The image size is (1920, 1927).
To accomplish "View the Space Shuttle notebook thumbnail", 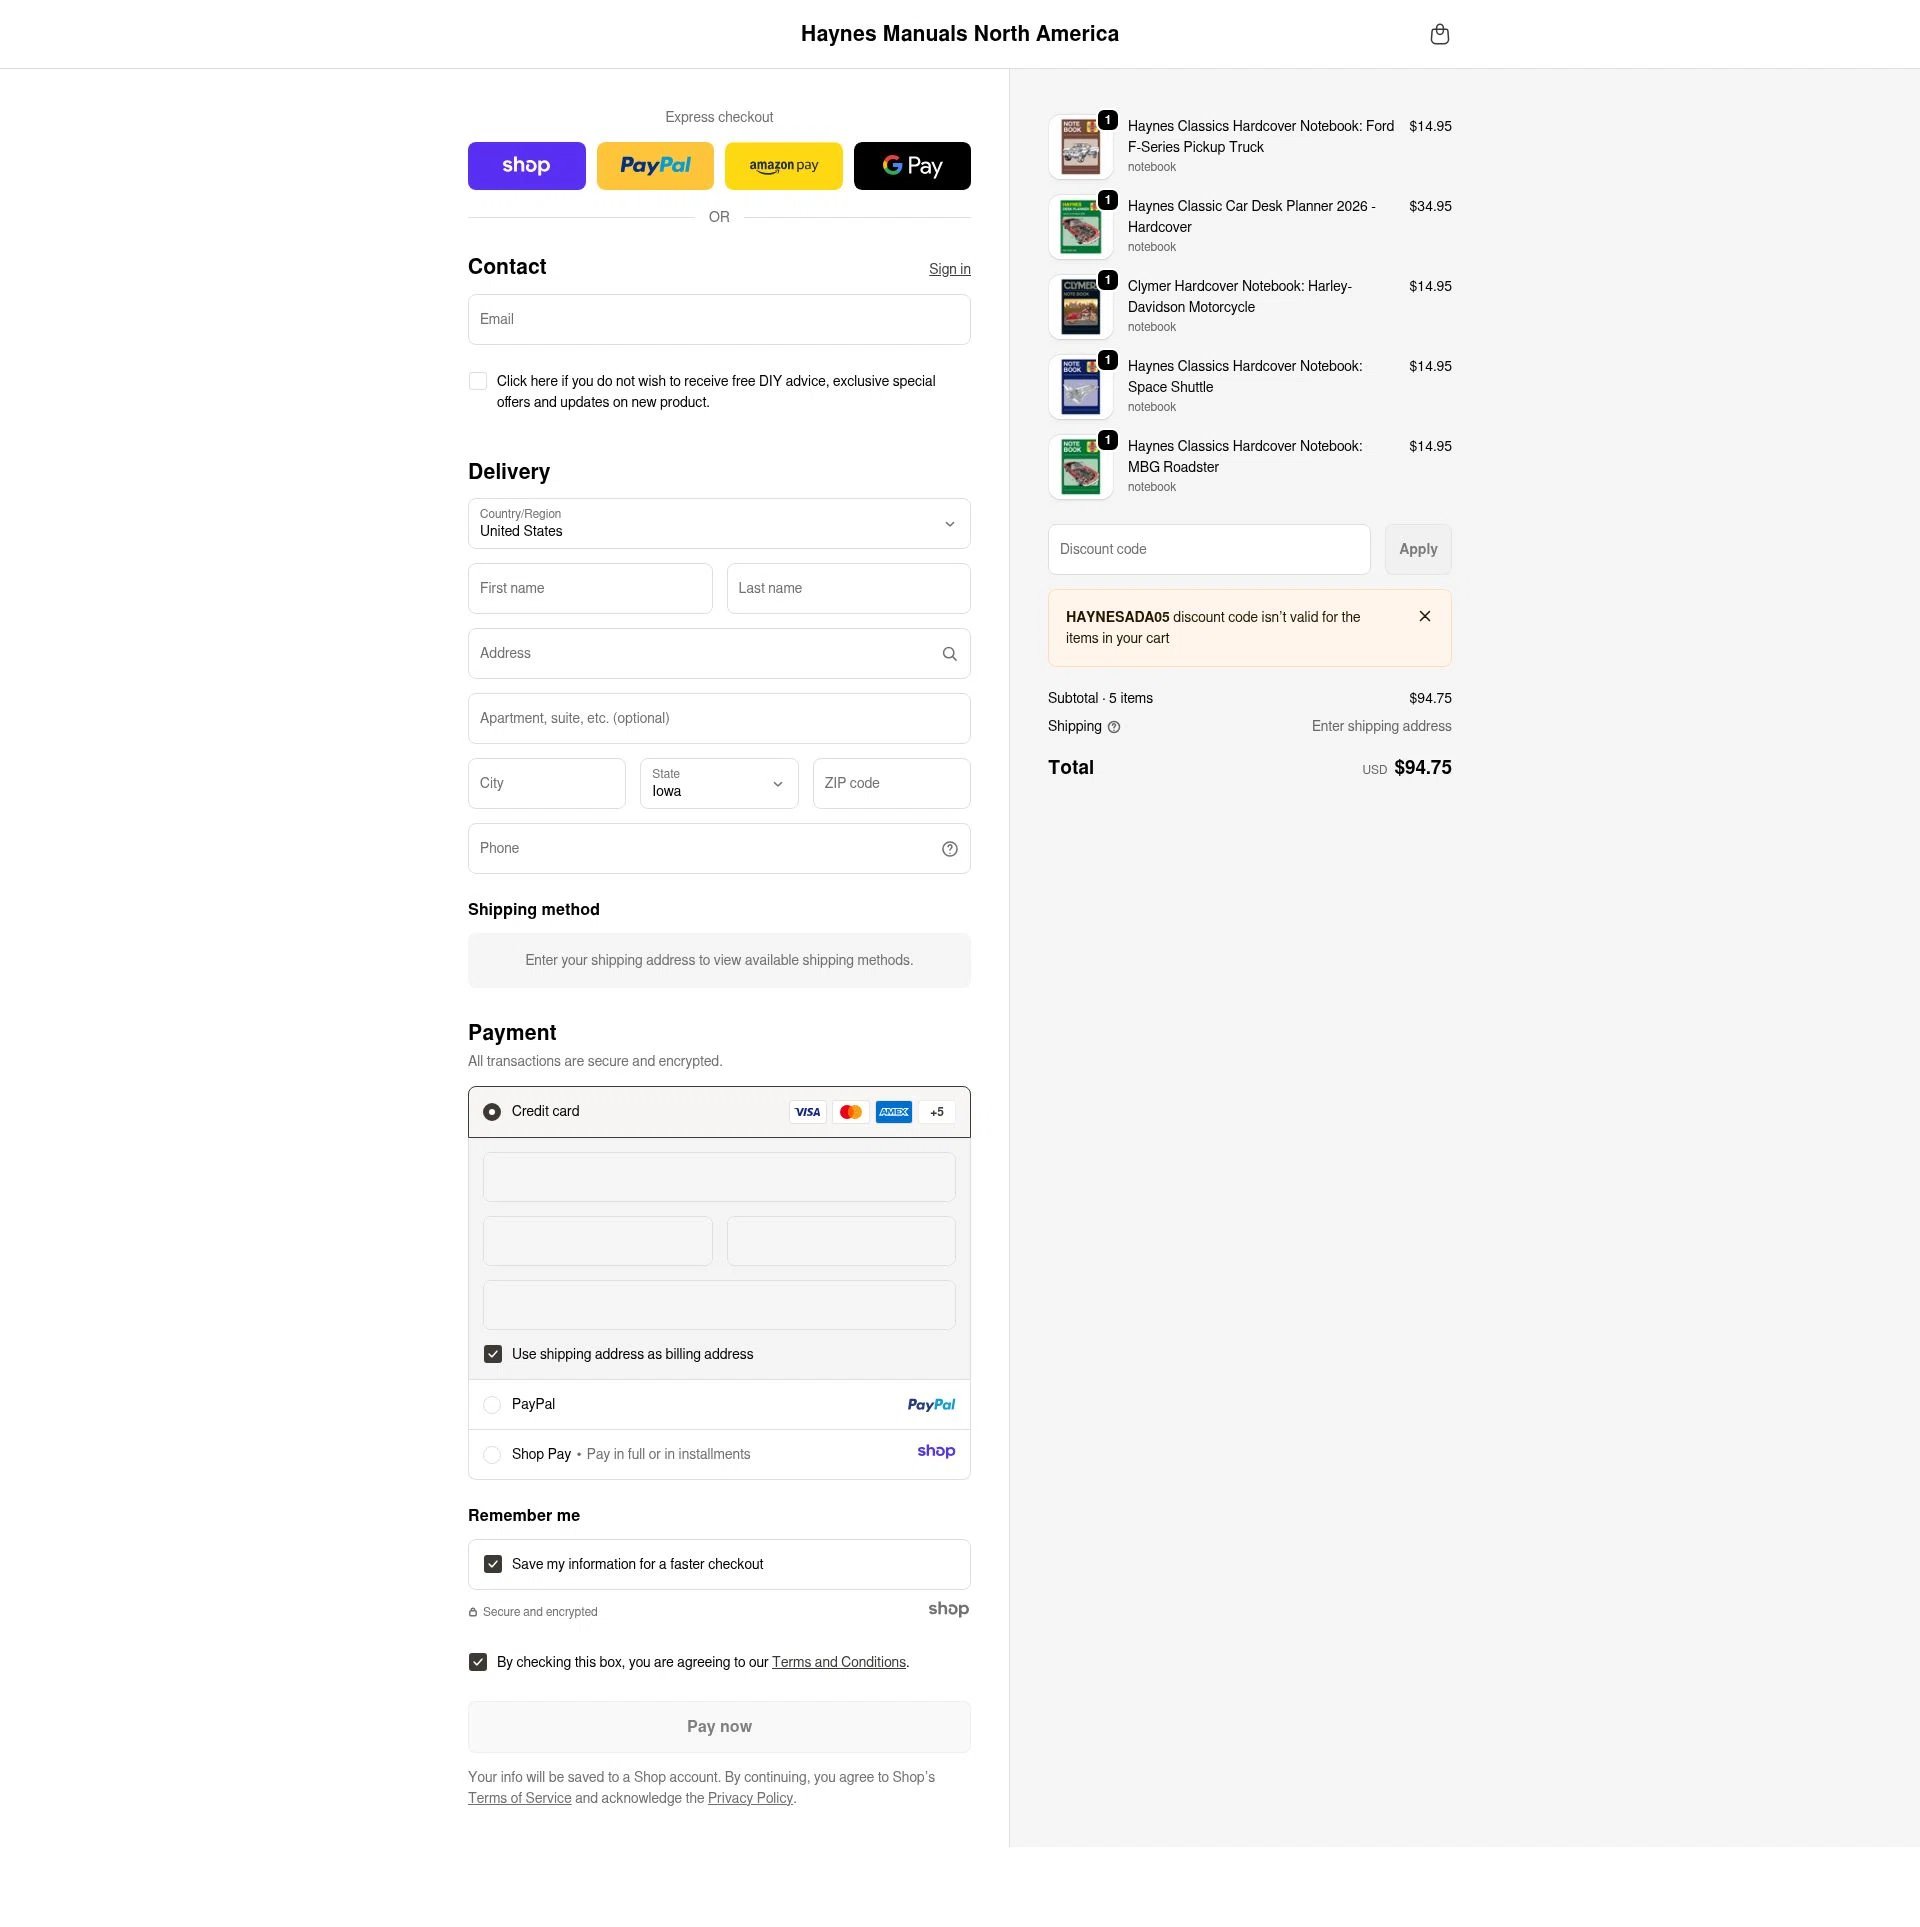I will tap(1081, 386).
